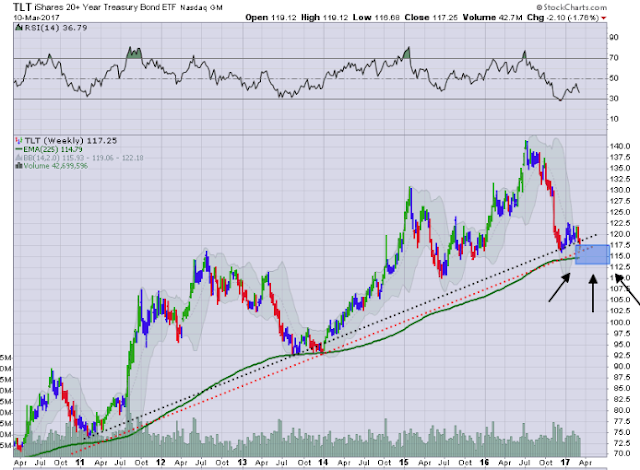
Task: Click the 132.5 price axis label
Action: point(620,179)
